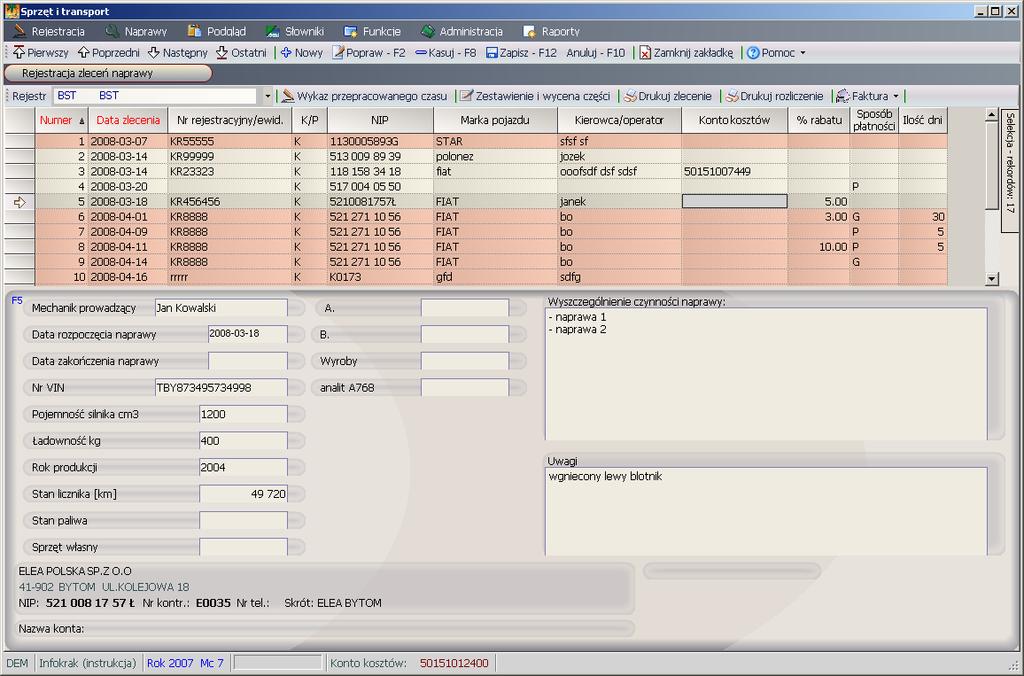Click the A. input field
The image size is (1024, 676).
[x=465, y=308]
